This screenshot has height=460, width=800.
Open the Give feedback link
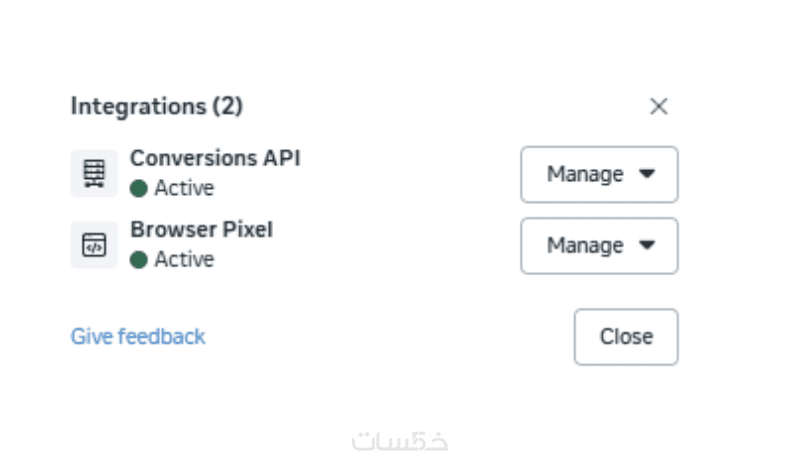[x=138, y=336]
